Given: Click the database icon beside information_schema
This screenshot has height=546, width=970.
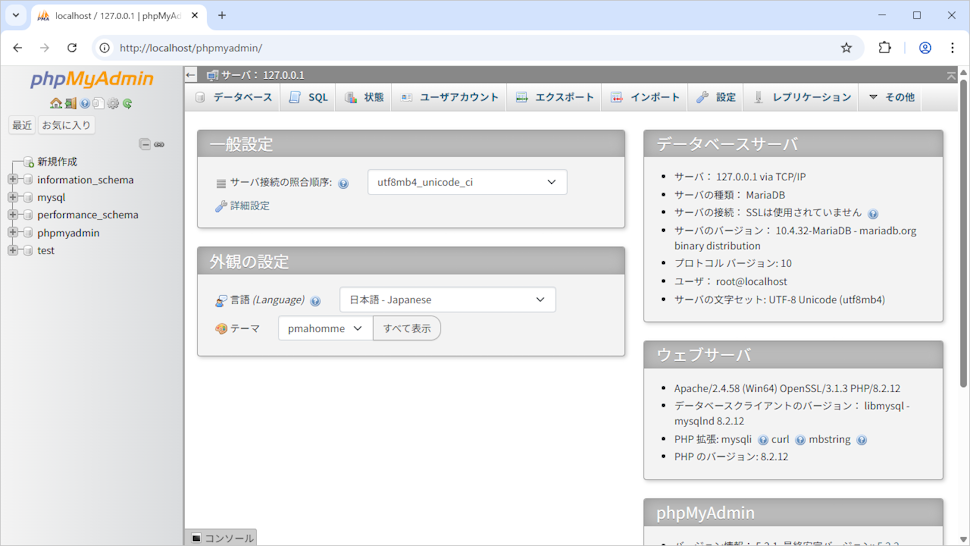Looking at the screenshot, I should [x=28, y=179].
